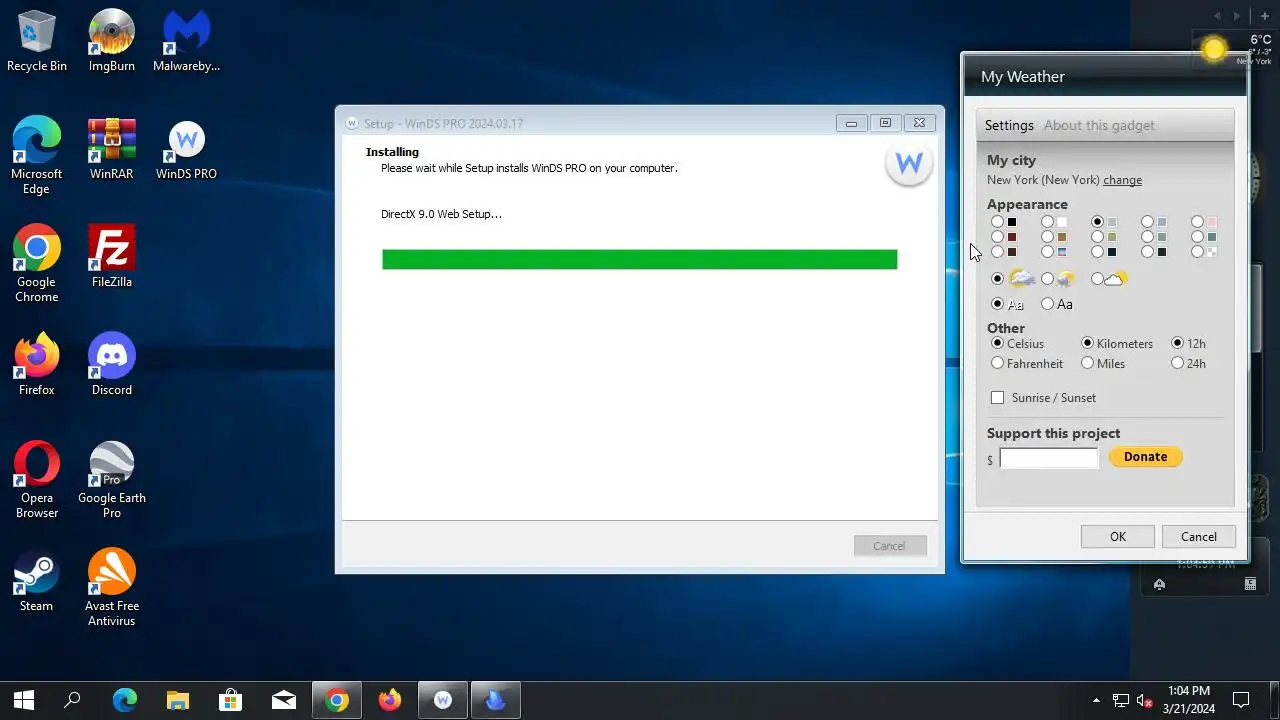Open Firefox from the taskbar
Viewport: 1280px width, 720px height.
[390, 700]
